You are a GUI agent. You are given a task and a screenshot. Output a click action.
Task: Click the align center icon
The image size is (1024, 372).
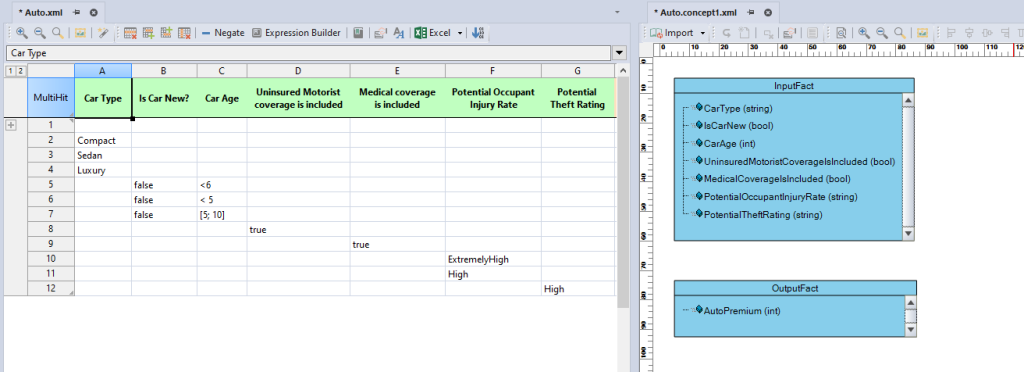click(969, 33)
